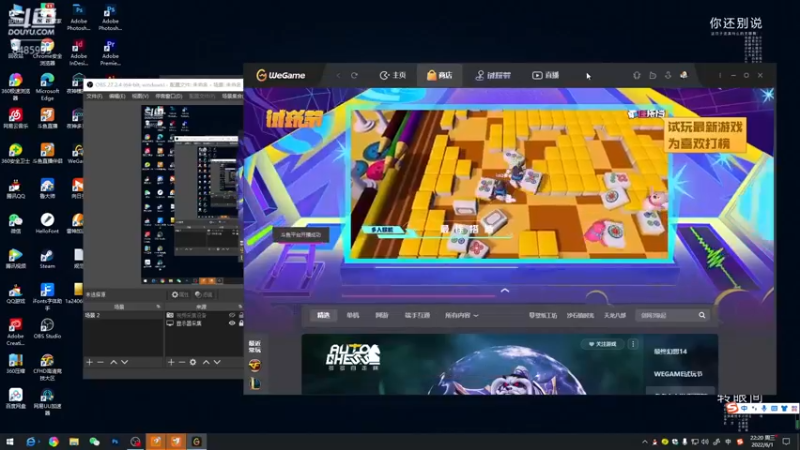Open OBS Studio desktop shortcut

[47, 329]
